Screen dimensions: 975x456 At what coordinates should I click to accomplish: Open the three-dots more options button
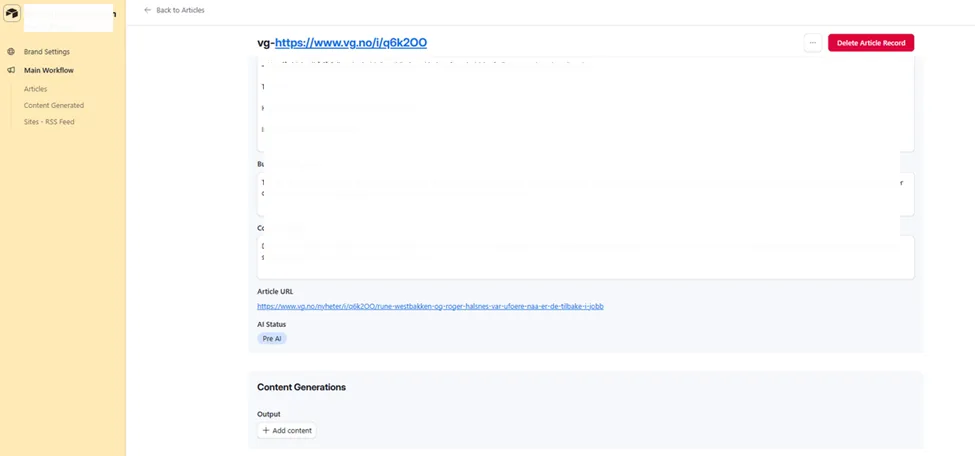813,43
